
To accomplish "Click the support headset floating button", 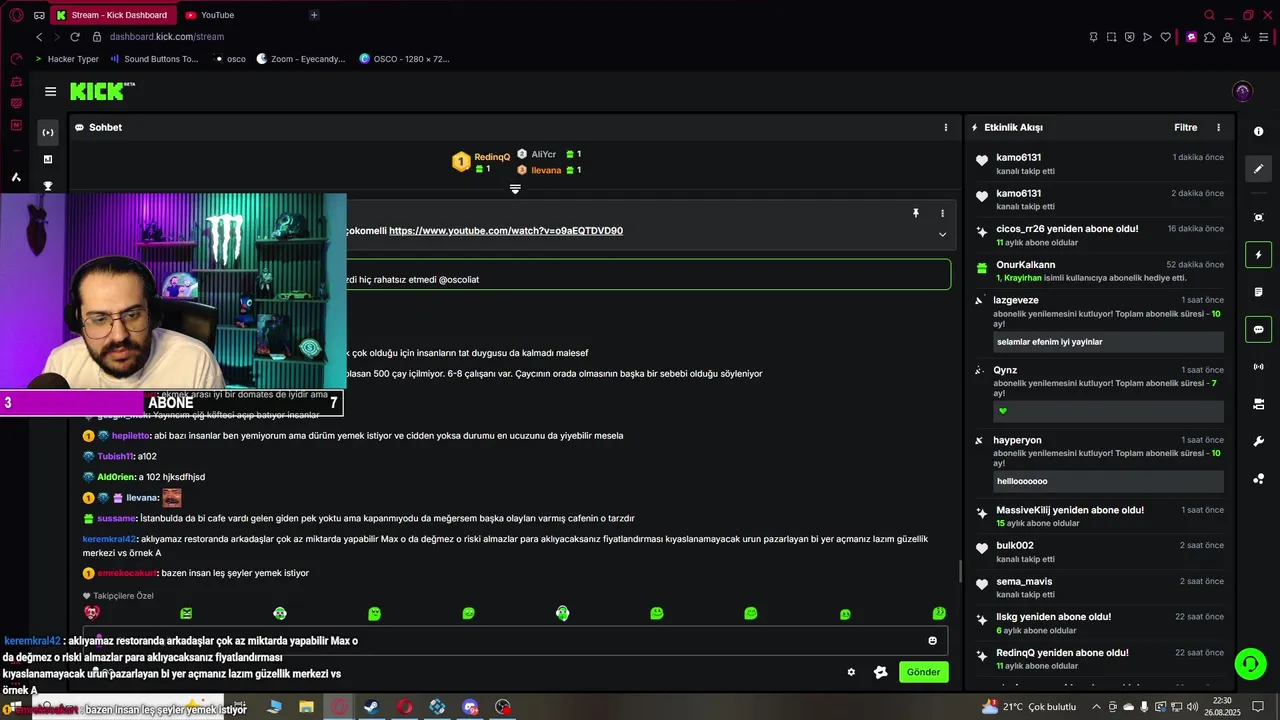I will [x=1249, y=663].
